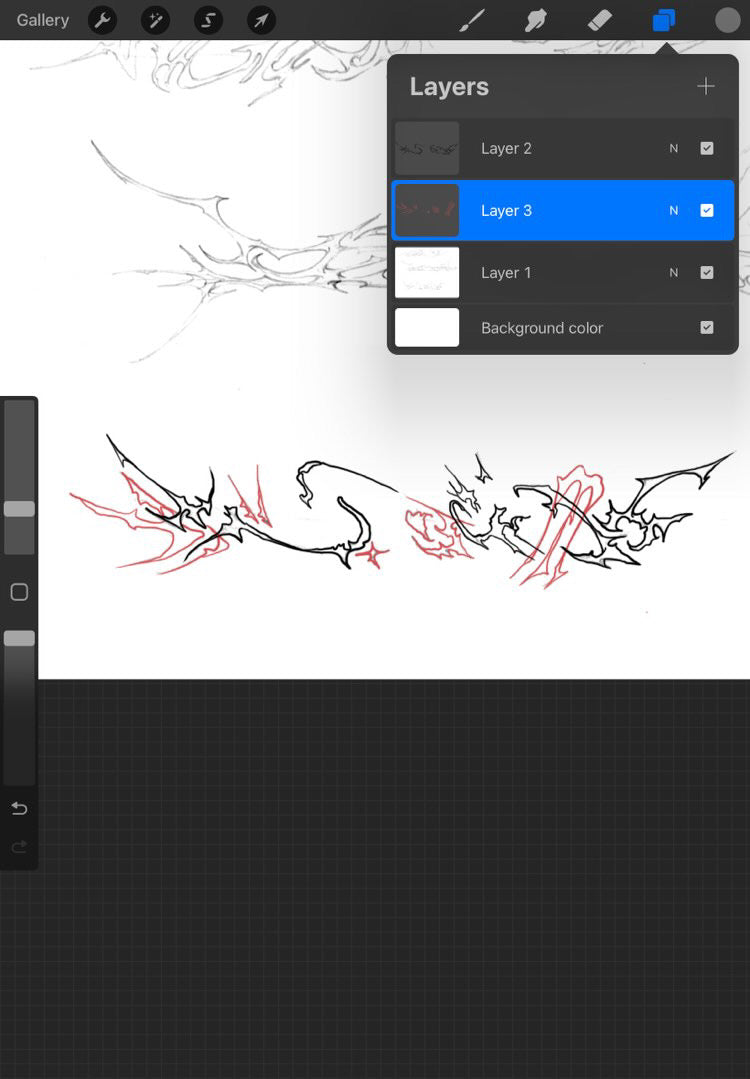Hide Layer 2 using its checkbox
The image size is (750, 1079).
click(707, 148)
